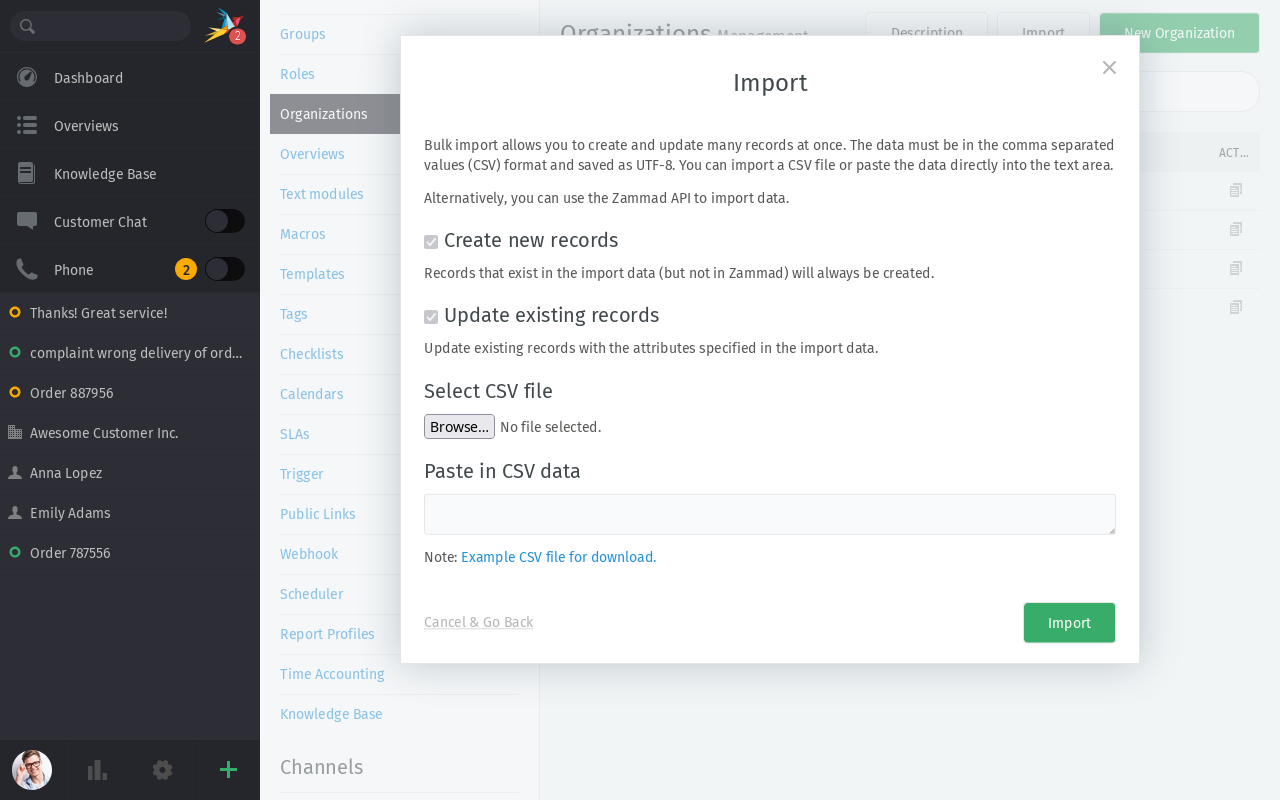Open the Awesome Customer Inc. tab
This screenshot has width=1280, height=800.
(x=130, y=433)
